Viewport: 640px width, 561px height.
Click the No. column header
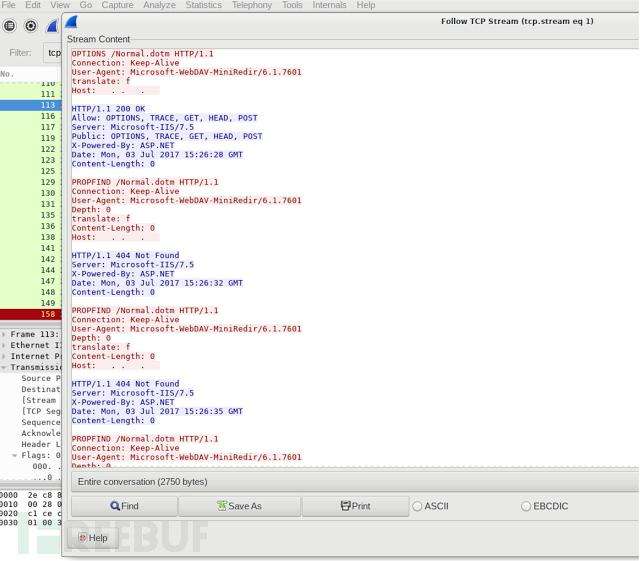[31, 74]
